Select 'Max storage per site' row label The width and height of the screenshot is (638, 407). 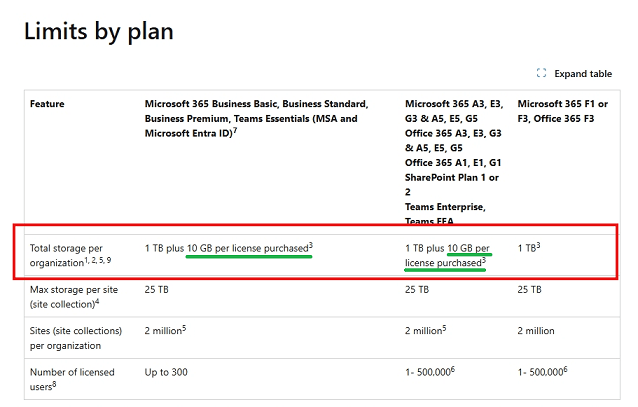point(74,297)
